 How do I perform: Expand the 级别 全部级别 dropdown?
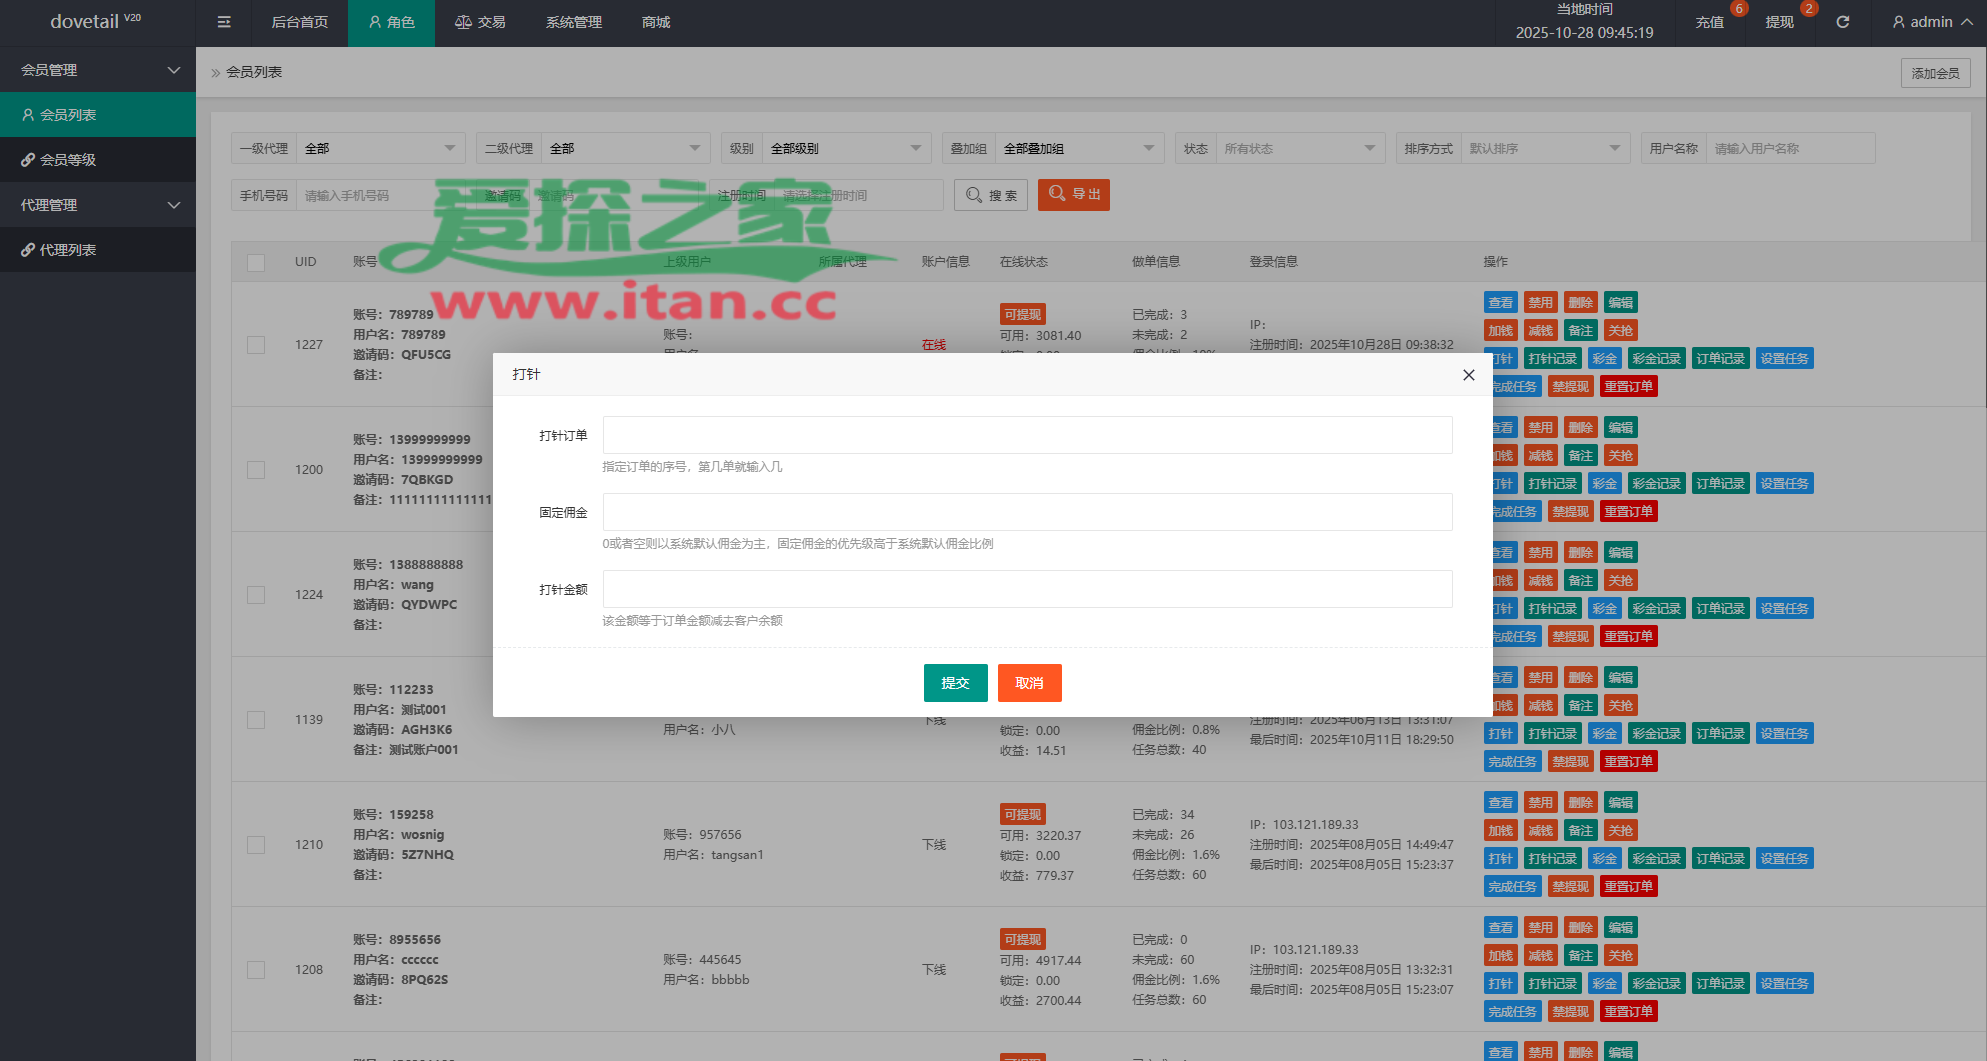pos(845,148)
